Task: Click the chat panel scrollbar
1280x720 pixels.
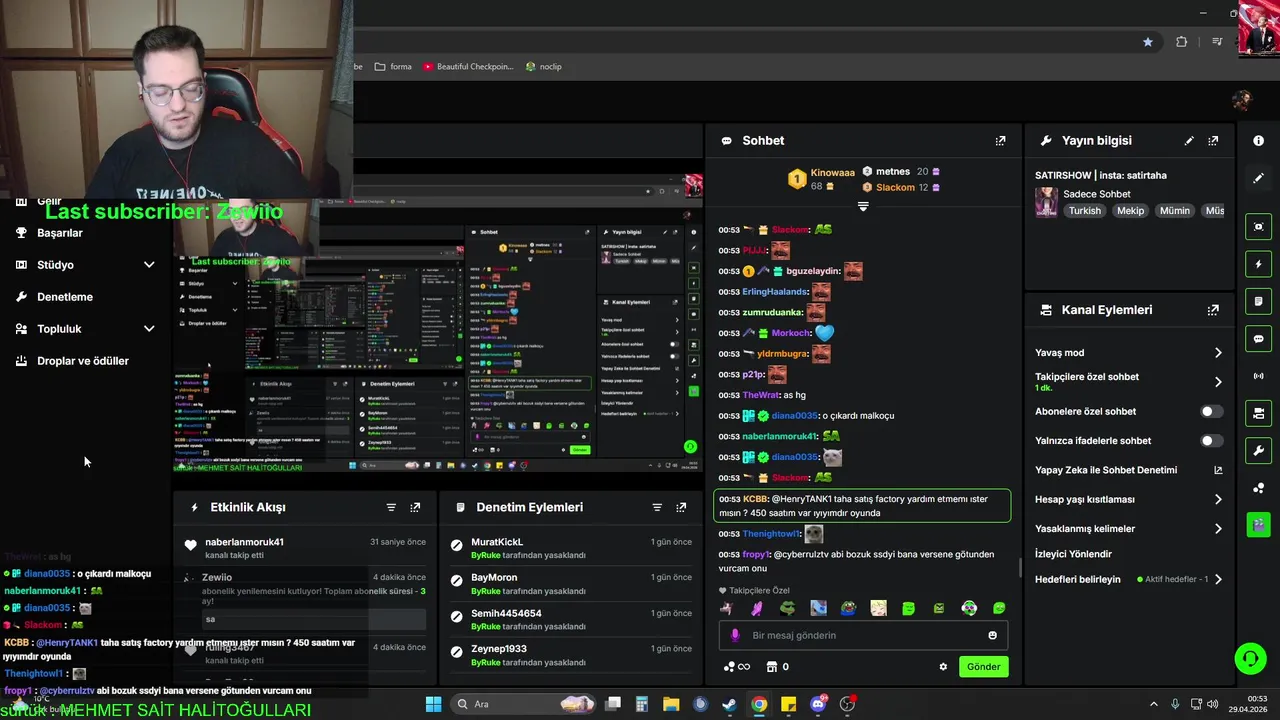Action: click(1019, 568)
